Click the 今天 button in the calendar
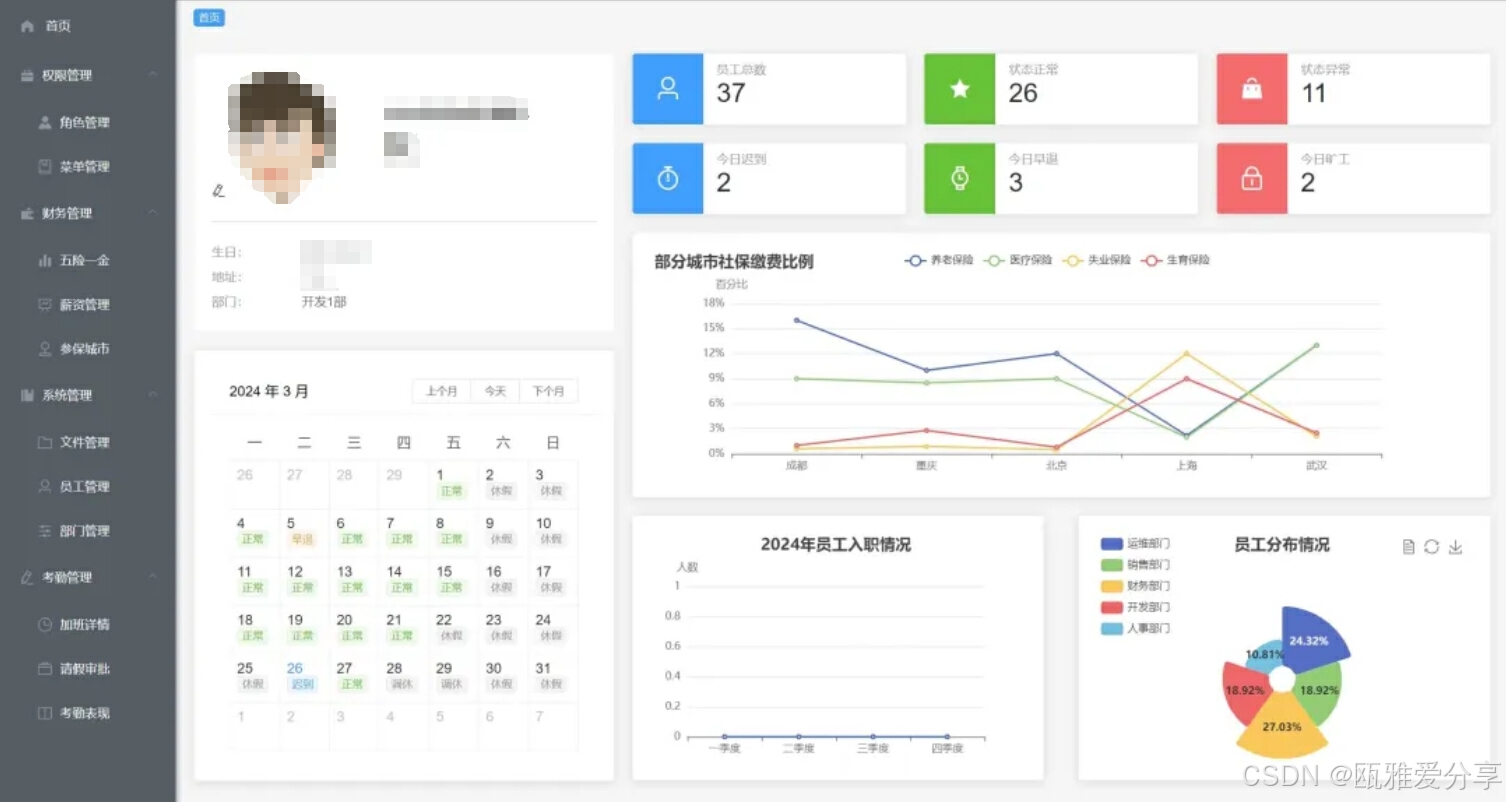Image resolution: width=1506 pixels, height=802 pixels. pyautogui.click(x=495, y=391)
